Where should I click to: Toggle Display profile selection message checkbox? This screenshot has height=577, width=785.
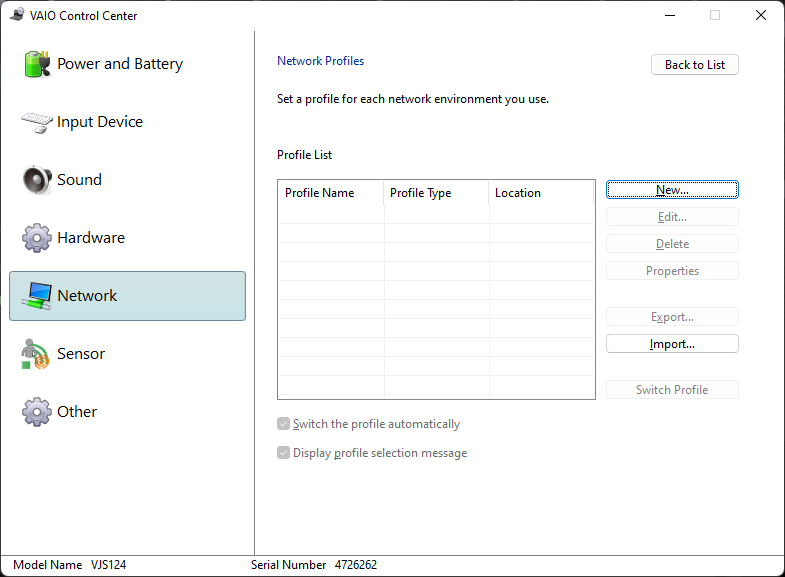283,453
